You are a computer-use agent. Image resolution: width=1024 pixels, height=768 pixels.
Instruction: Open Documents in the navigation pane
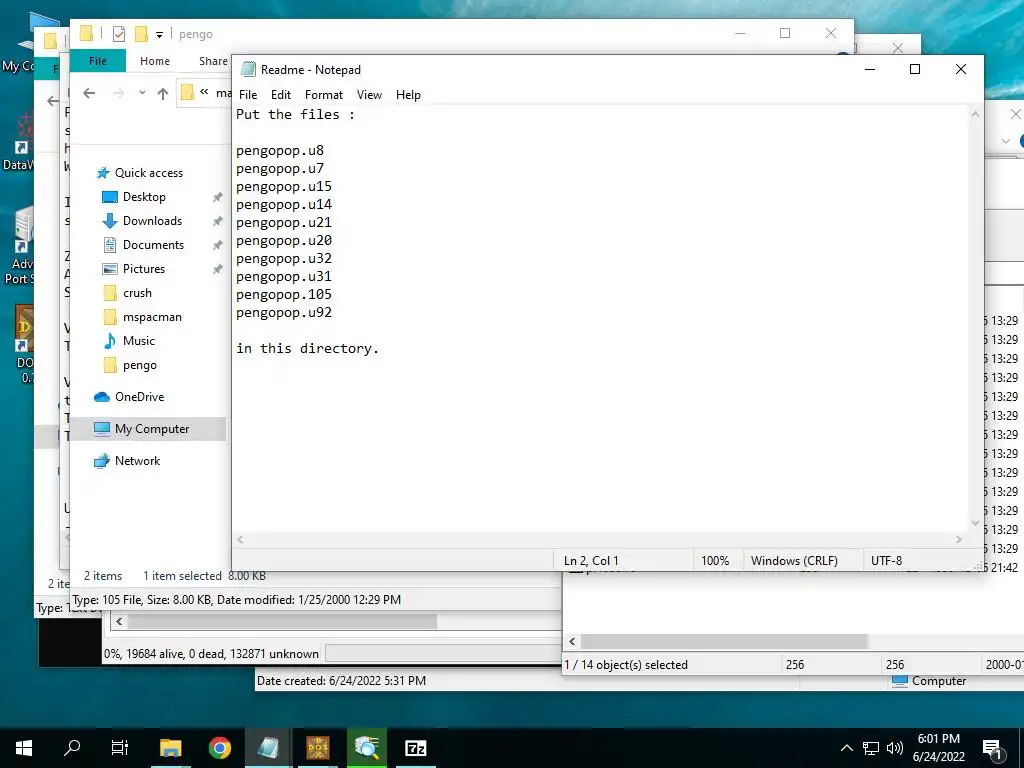tap(153, 246)
